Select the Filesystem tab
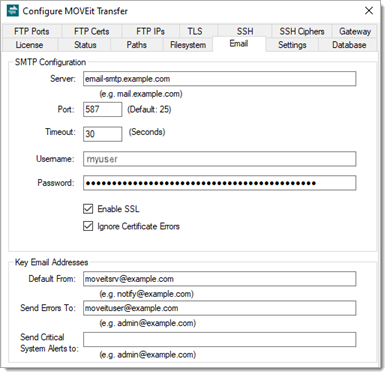 point(188,45)
